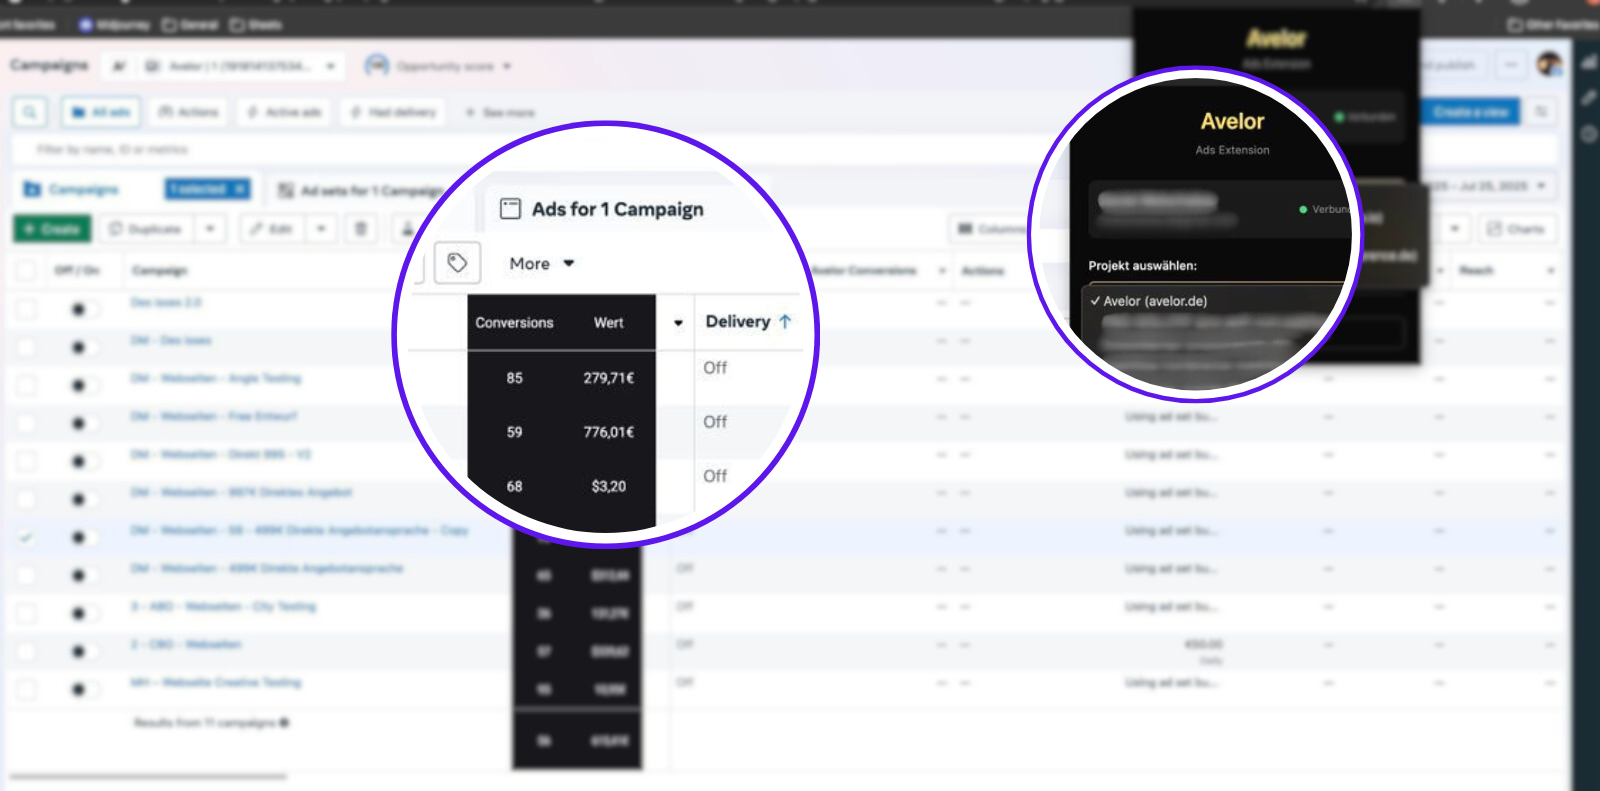1600x791 pixels.
Task: Click the blue Create a view button
Action: pyautogui.click(x=1470, y=112)
